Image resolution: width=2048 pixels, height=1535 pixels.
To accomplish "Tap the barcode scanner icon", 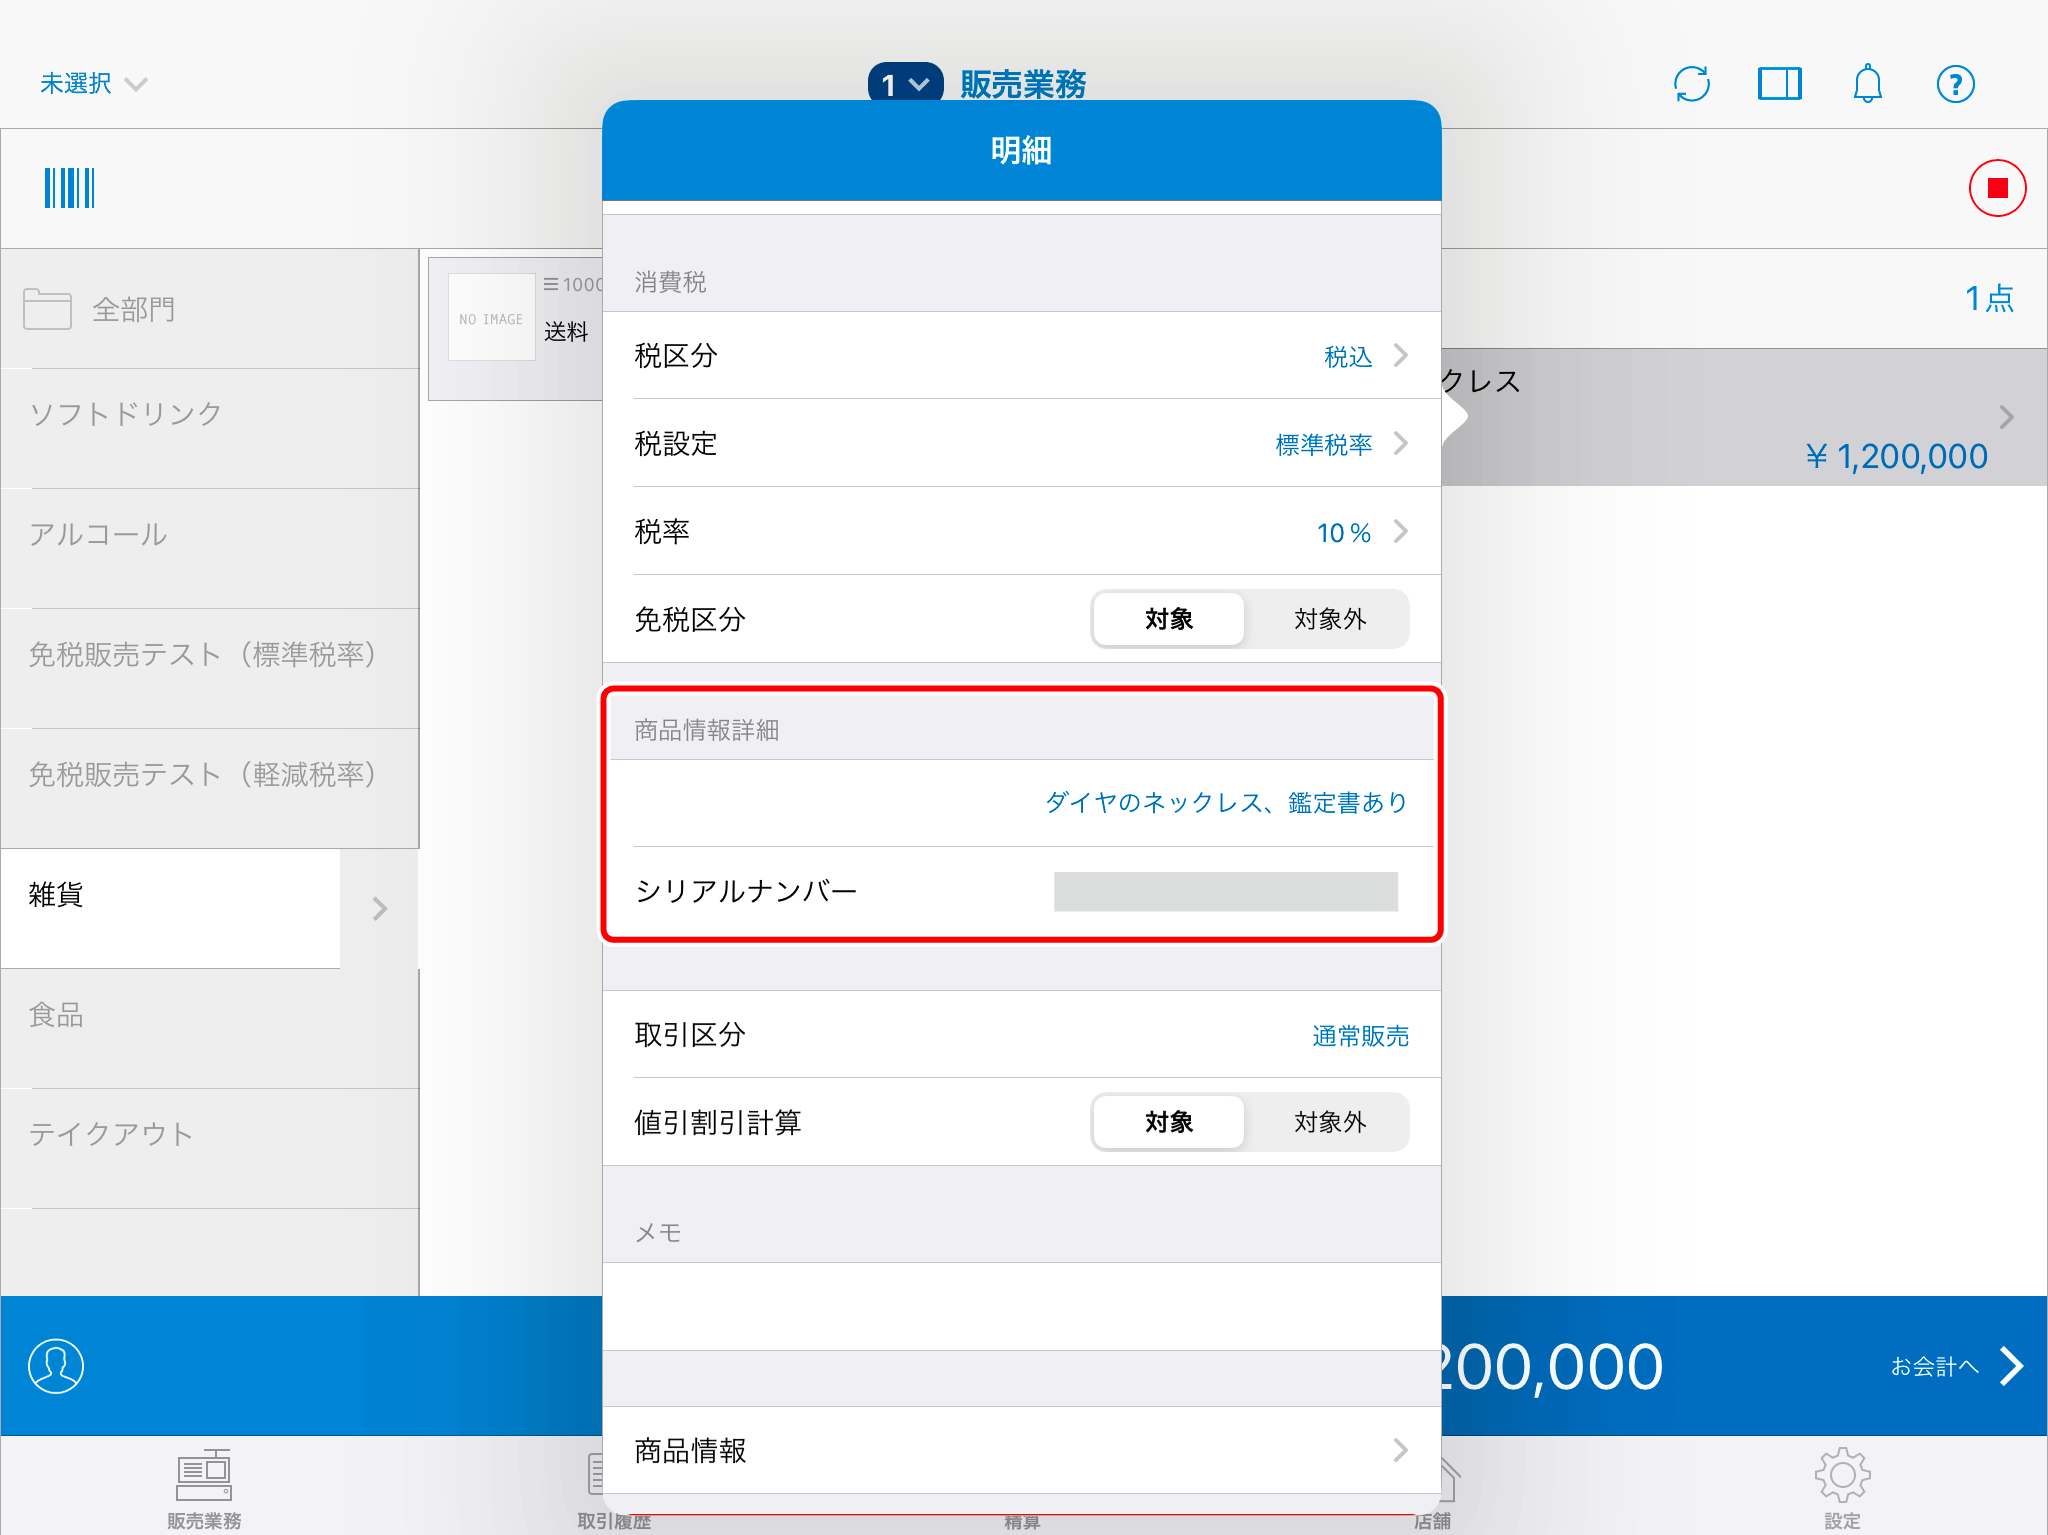I will tap(69, 188).
